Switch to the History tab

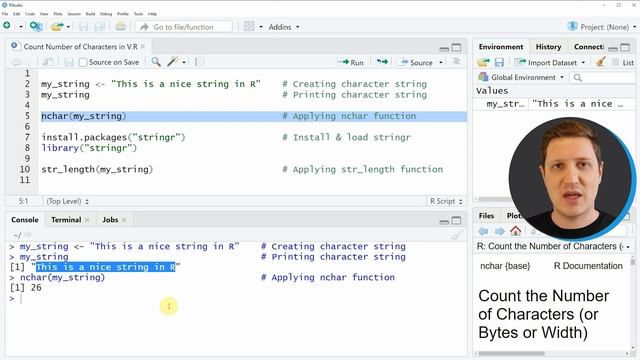click(x=548, y=47)
